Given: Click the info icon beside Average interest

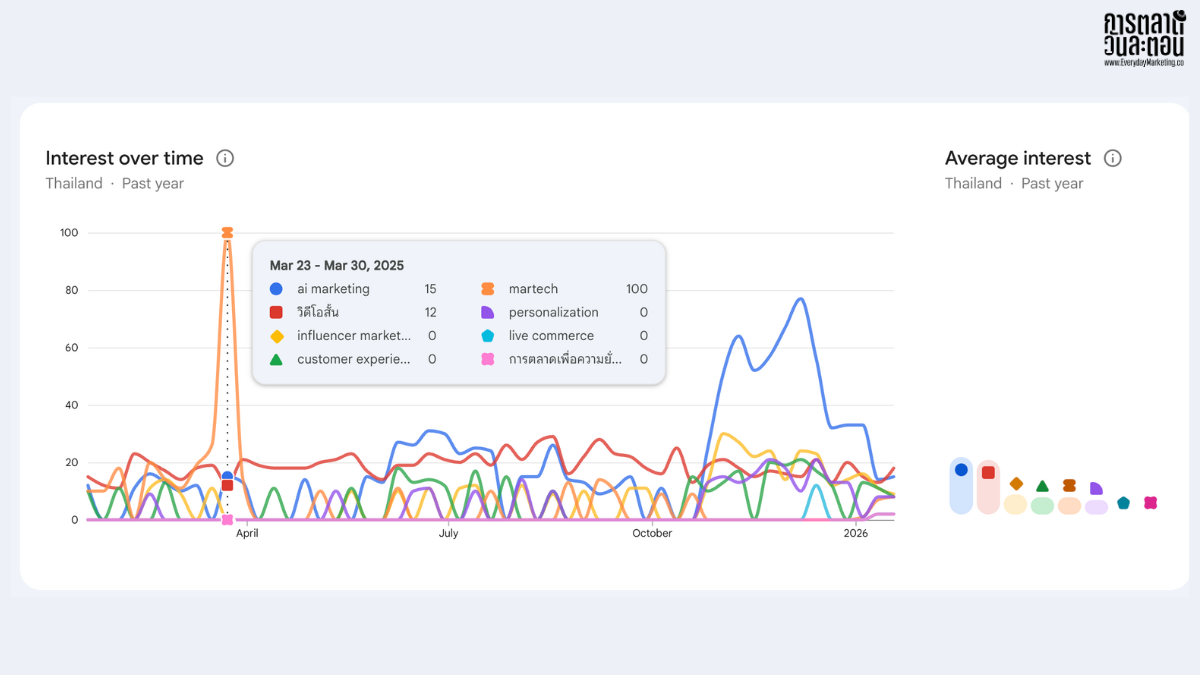Looking at the screenshot, I should point(1113,158).
